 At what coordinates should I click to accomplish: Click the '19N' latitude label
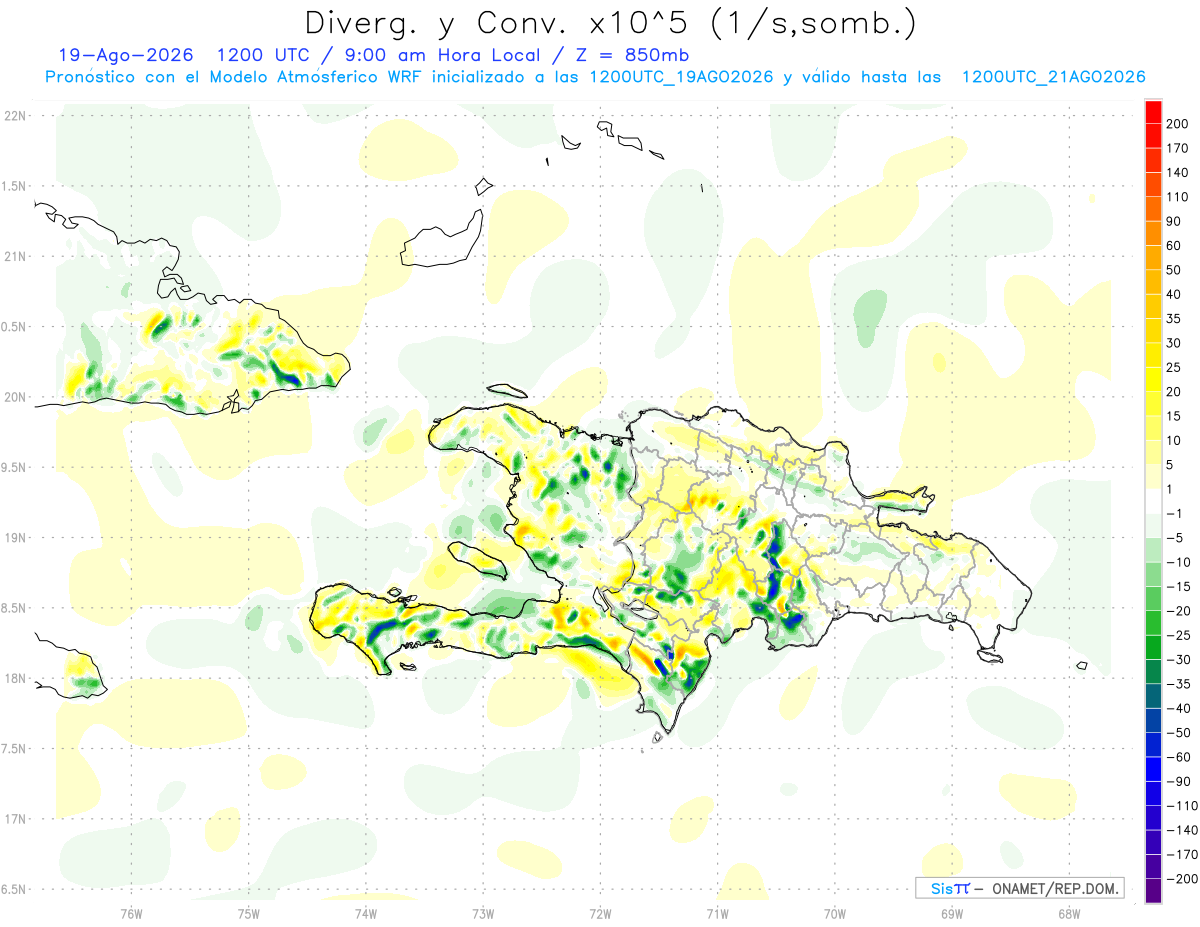[14, 538]
